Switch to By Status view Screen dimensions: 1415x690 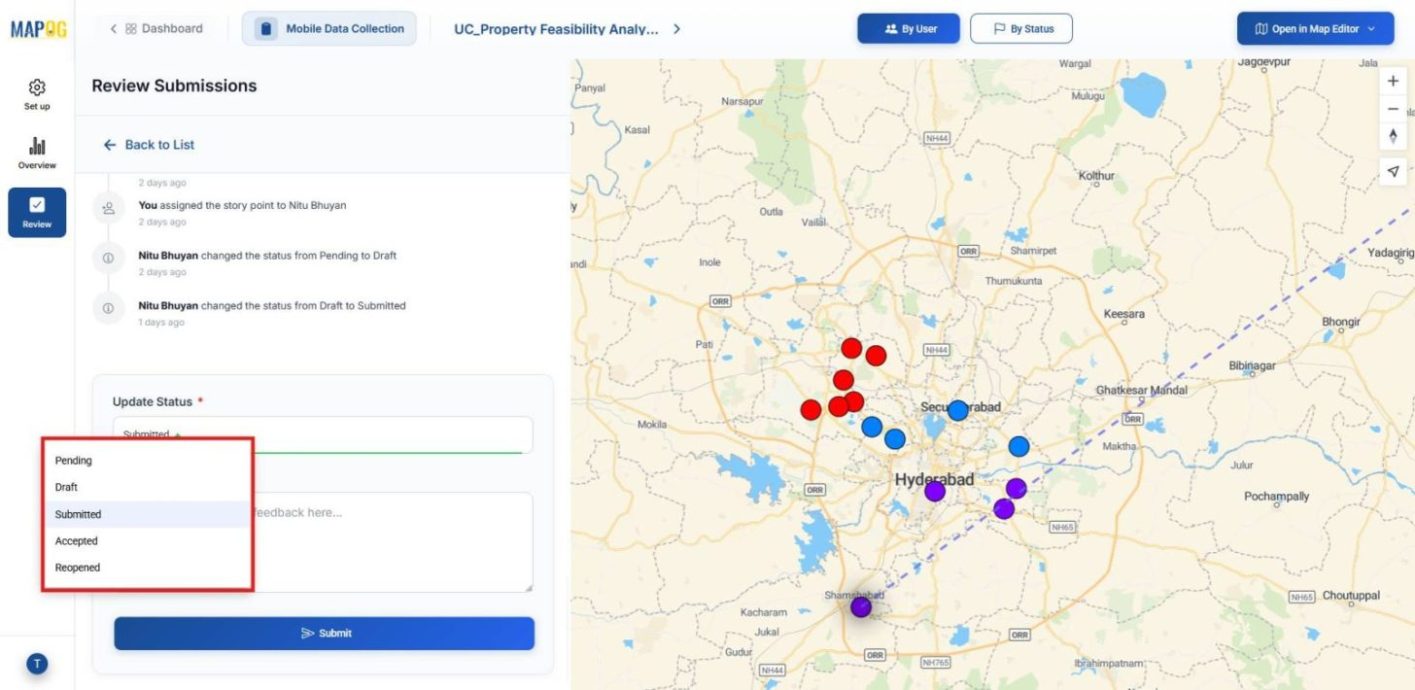pyautogui.click(x=1022, y=28)
